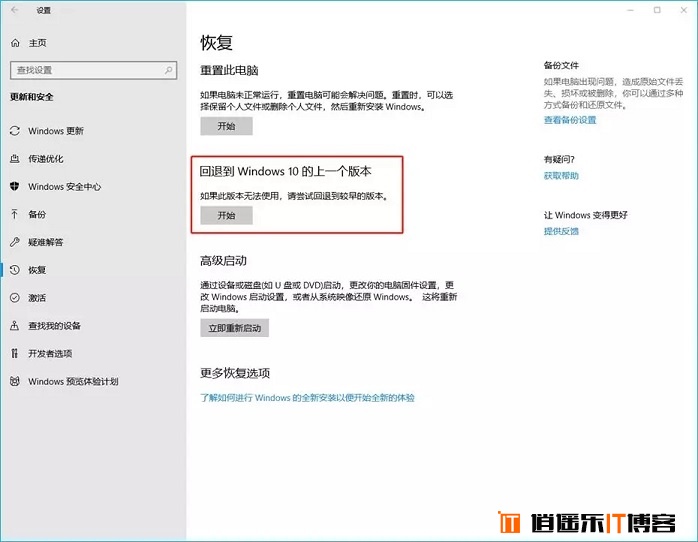Open 备份 settings page
The image size is (698, 542).
tap(37, 214)
